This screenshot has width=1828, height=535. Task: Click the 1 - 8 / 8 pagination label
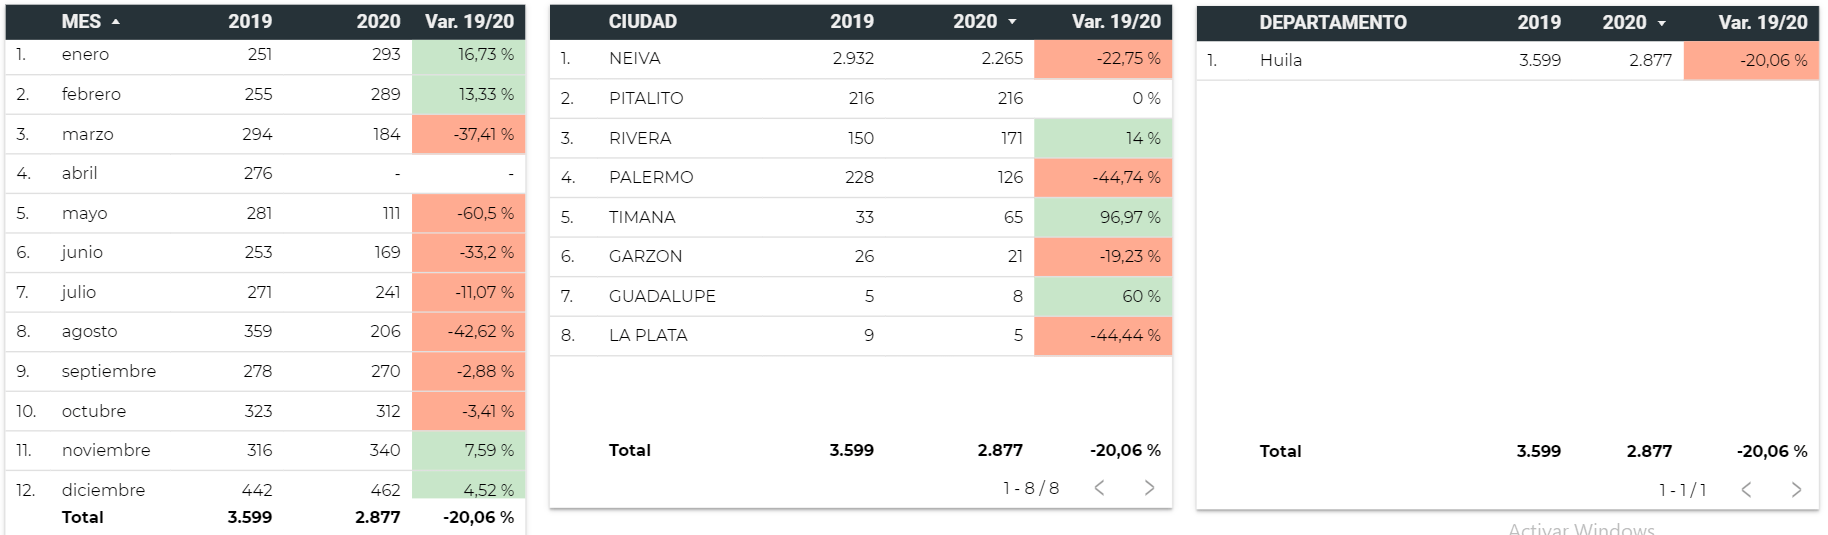(x=1030, y=488)
